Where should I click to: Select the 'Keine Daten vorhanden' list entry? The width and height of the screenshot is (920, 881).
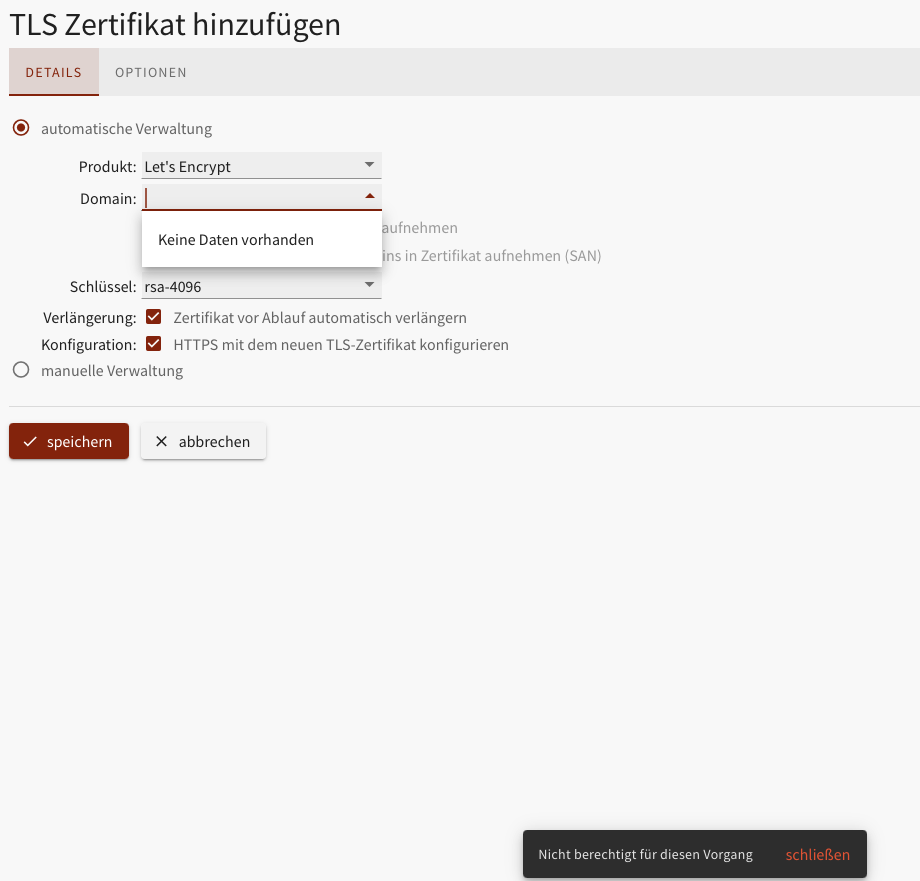[236, 240]
